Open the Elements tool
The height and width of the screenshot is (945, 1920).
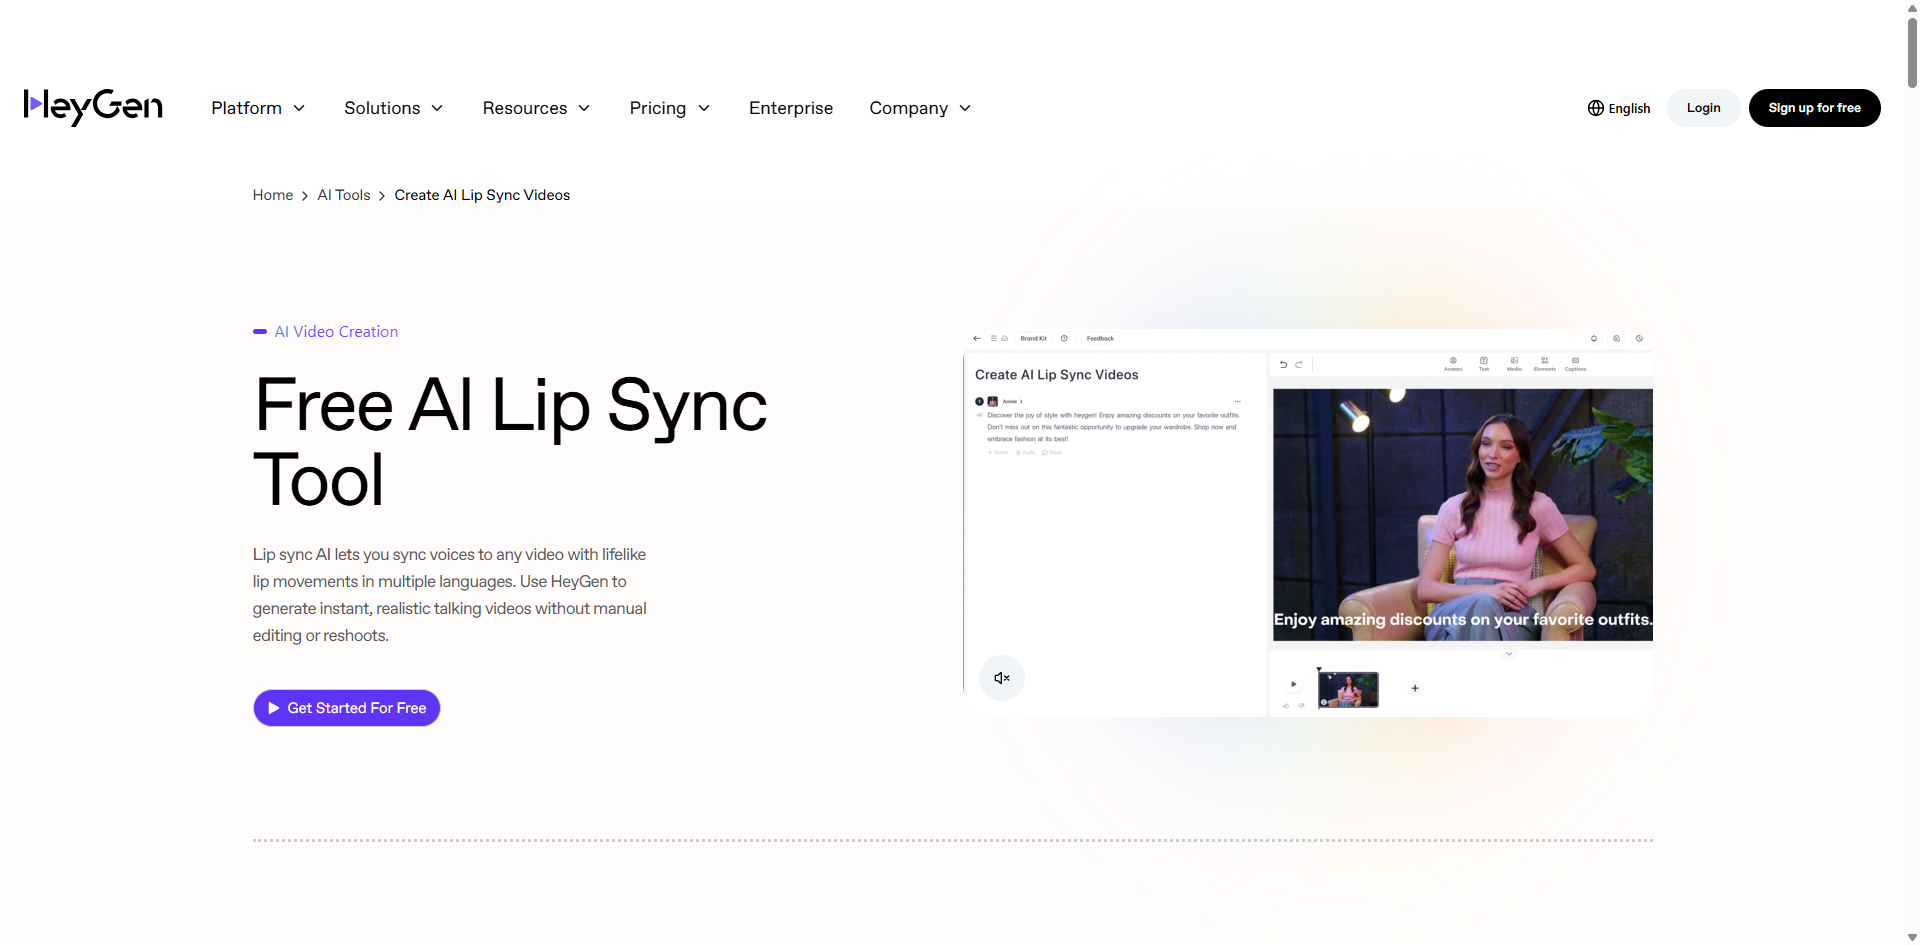coord(1545,364)
